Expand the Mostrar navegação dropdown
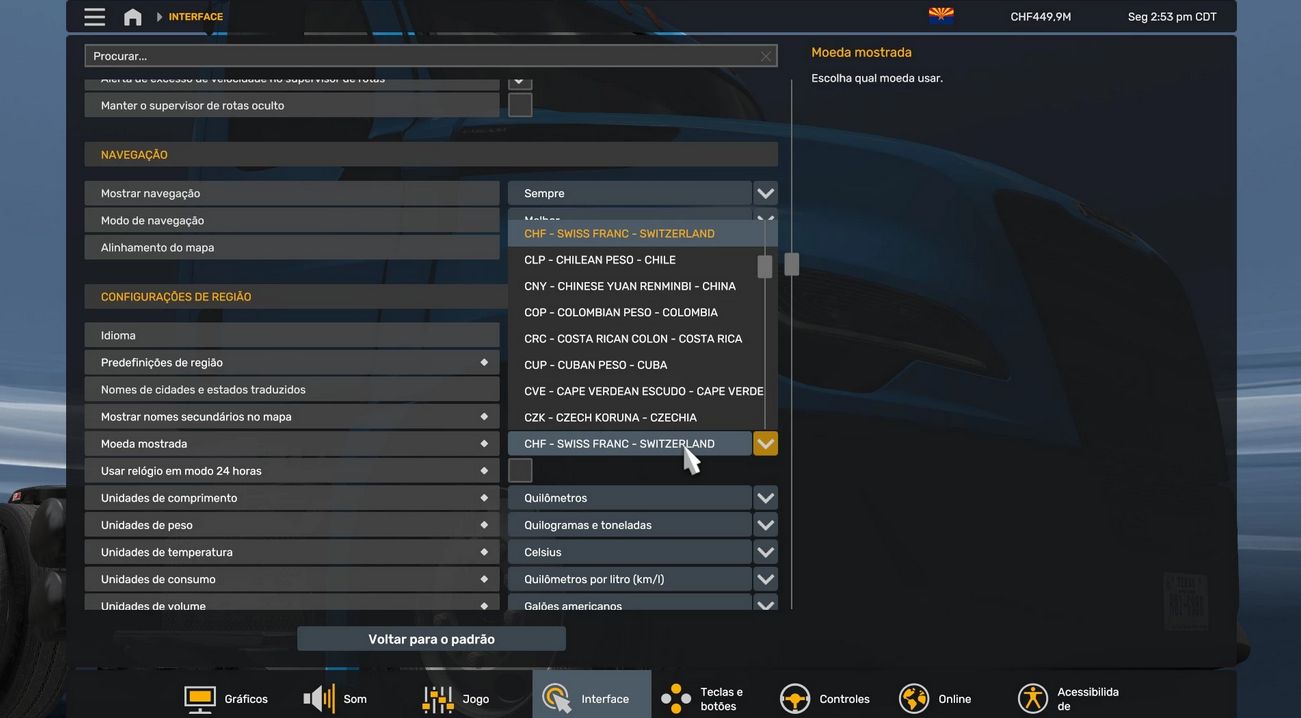The height and width of the screenshot is (718, 1301). tap(765, 193)
